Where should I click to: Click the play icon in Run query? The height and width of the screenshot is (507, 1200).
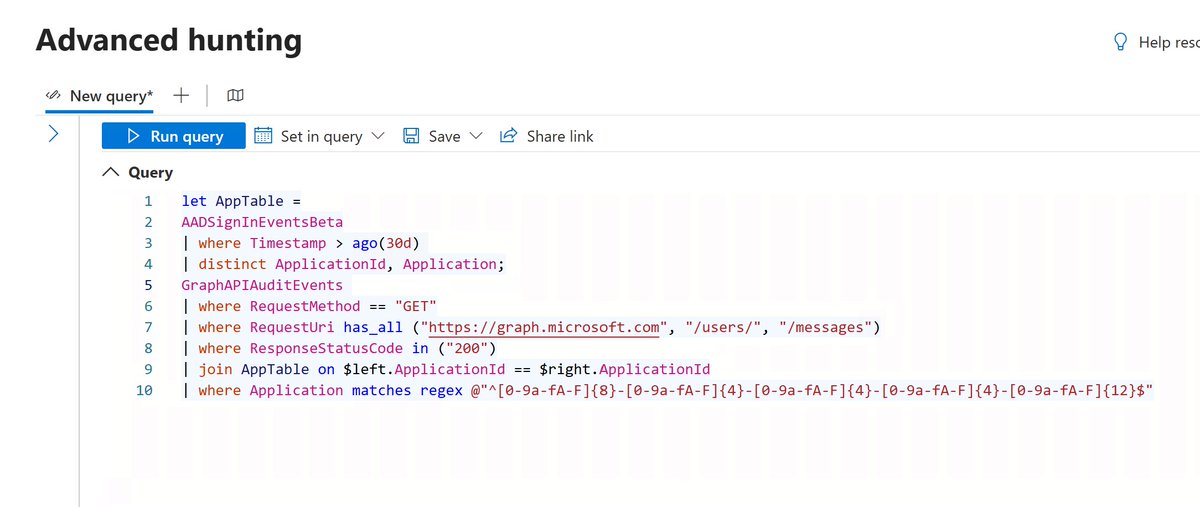[x=132, y=136]
